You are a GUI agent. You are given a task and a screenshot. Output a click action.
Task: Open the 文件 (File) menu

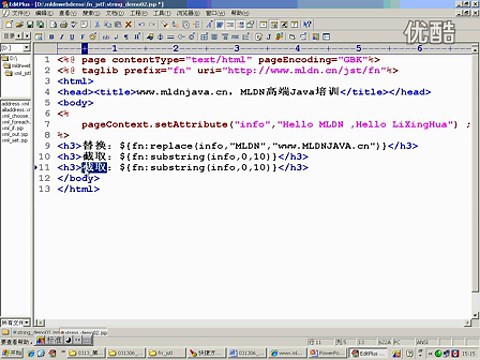20,13
